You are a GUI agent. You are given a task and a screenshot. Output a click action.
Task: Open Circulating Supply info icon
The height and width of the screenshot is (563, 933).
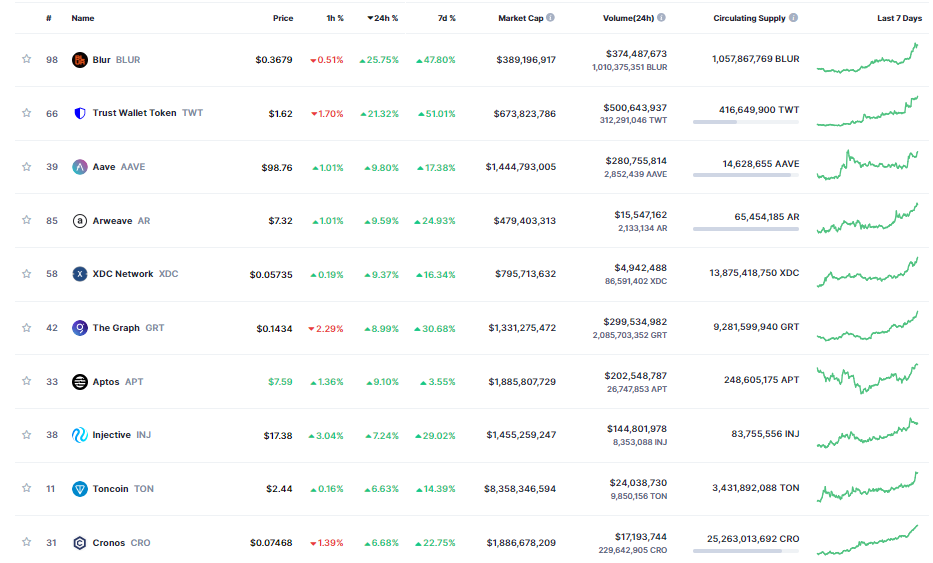click(793, 18)
